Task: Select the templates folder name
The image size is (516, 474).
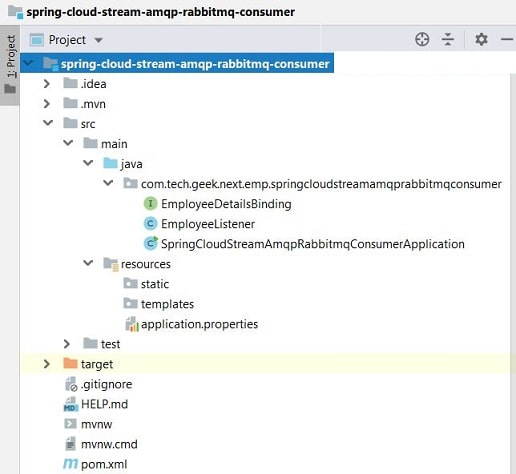Action: [167, 304]
